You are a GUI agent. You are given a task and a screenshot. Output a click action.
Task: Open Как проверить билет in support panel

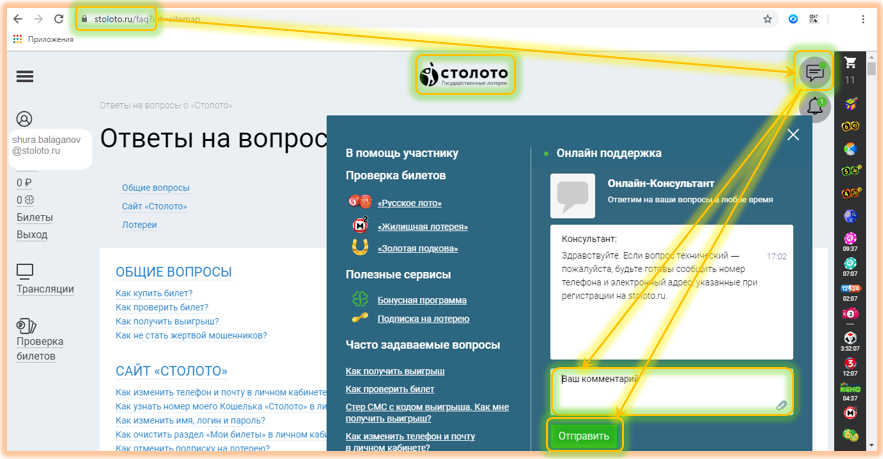click(390, 389)
